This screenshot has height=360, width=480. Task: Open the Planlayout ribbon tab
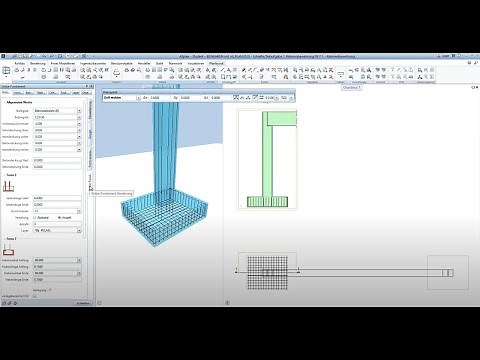(216, 63)
